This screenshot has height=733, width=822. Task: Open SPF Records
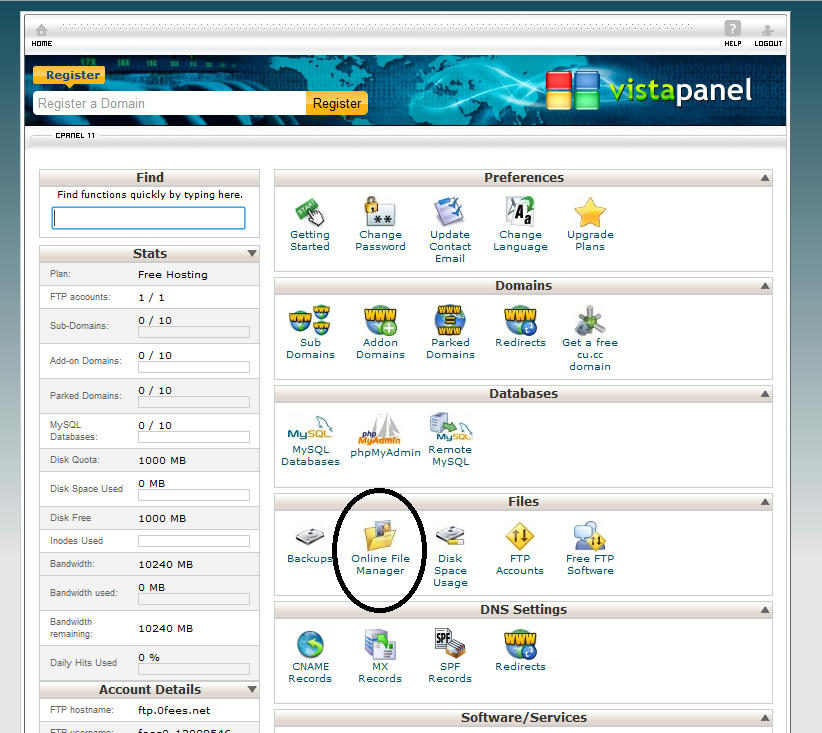click(450, 656)
